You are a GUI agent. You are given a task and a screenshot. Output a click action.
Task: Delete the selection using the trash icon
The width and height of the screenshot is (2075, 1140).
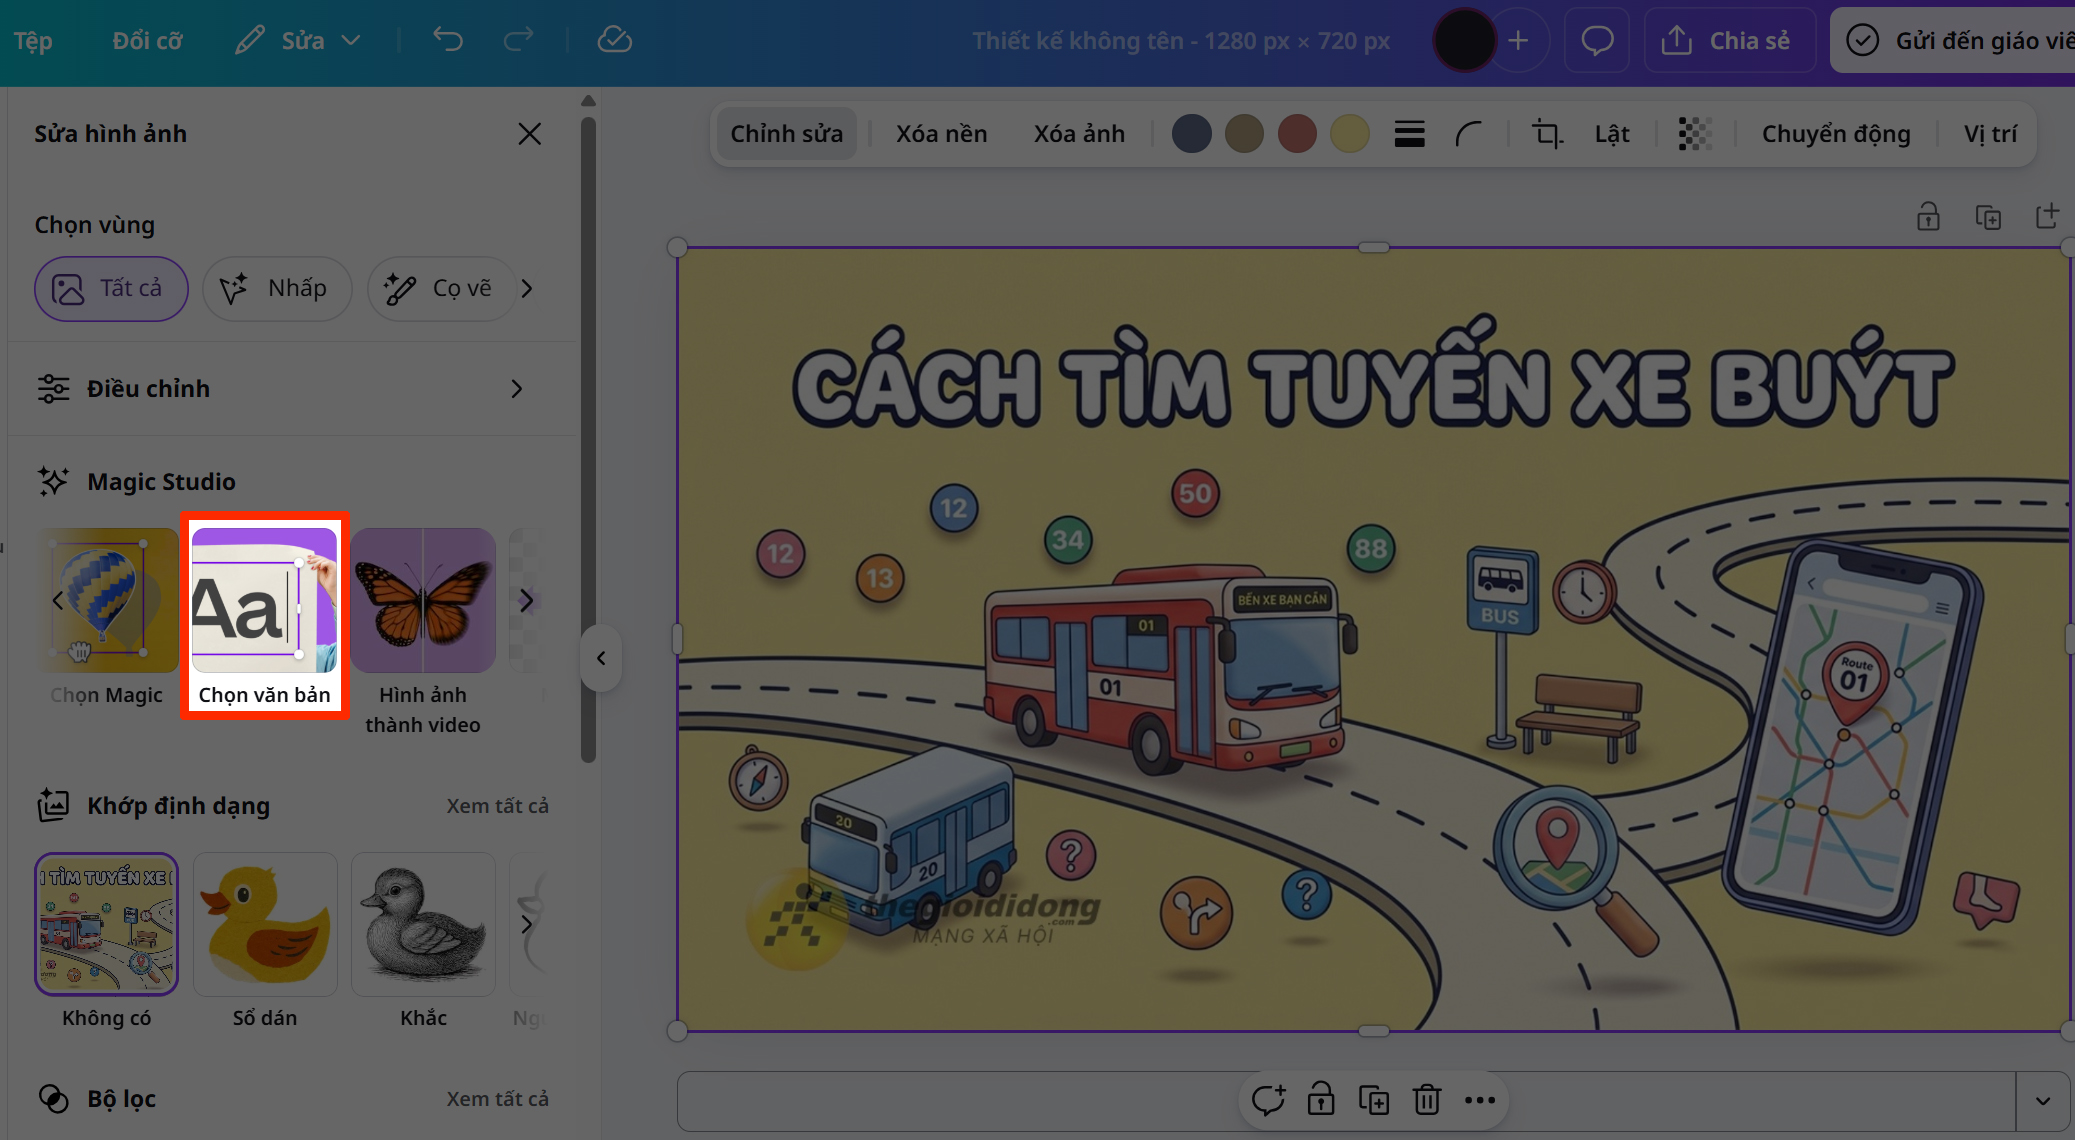1427,1099
